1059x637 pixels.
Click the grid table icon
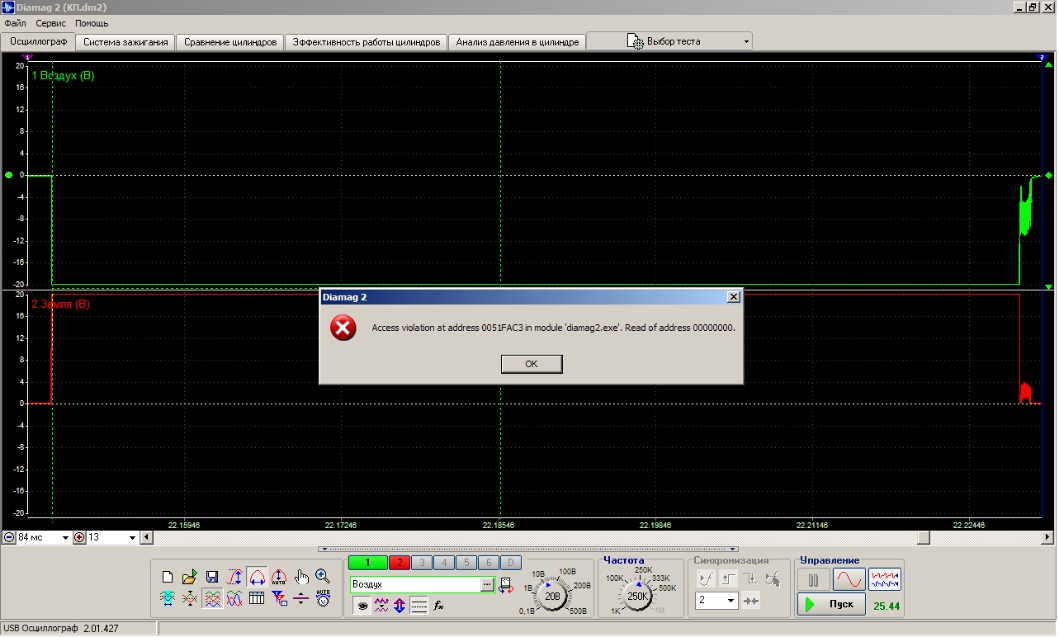coord(257,598)
